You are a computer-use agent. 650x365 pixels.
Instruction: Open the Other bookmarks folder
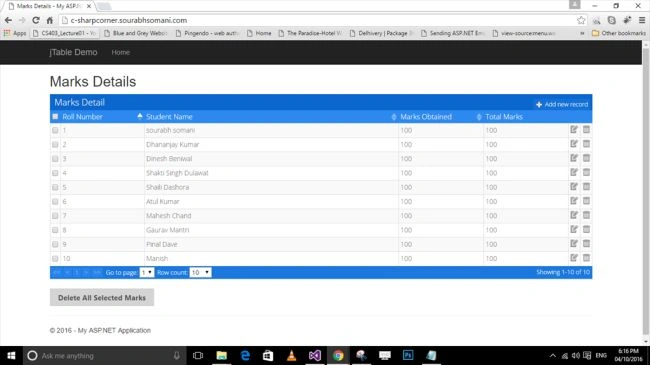(x=618, y=33)
